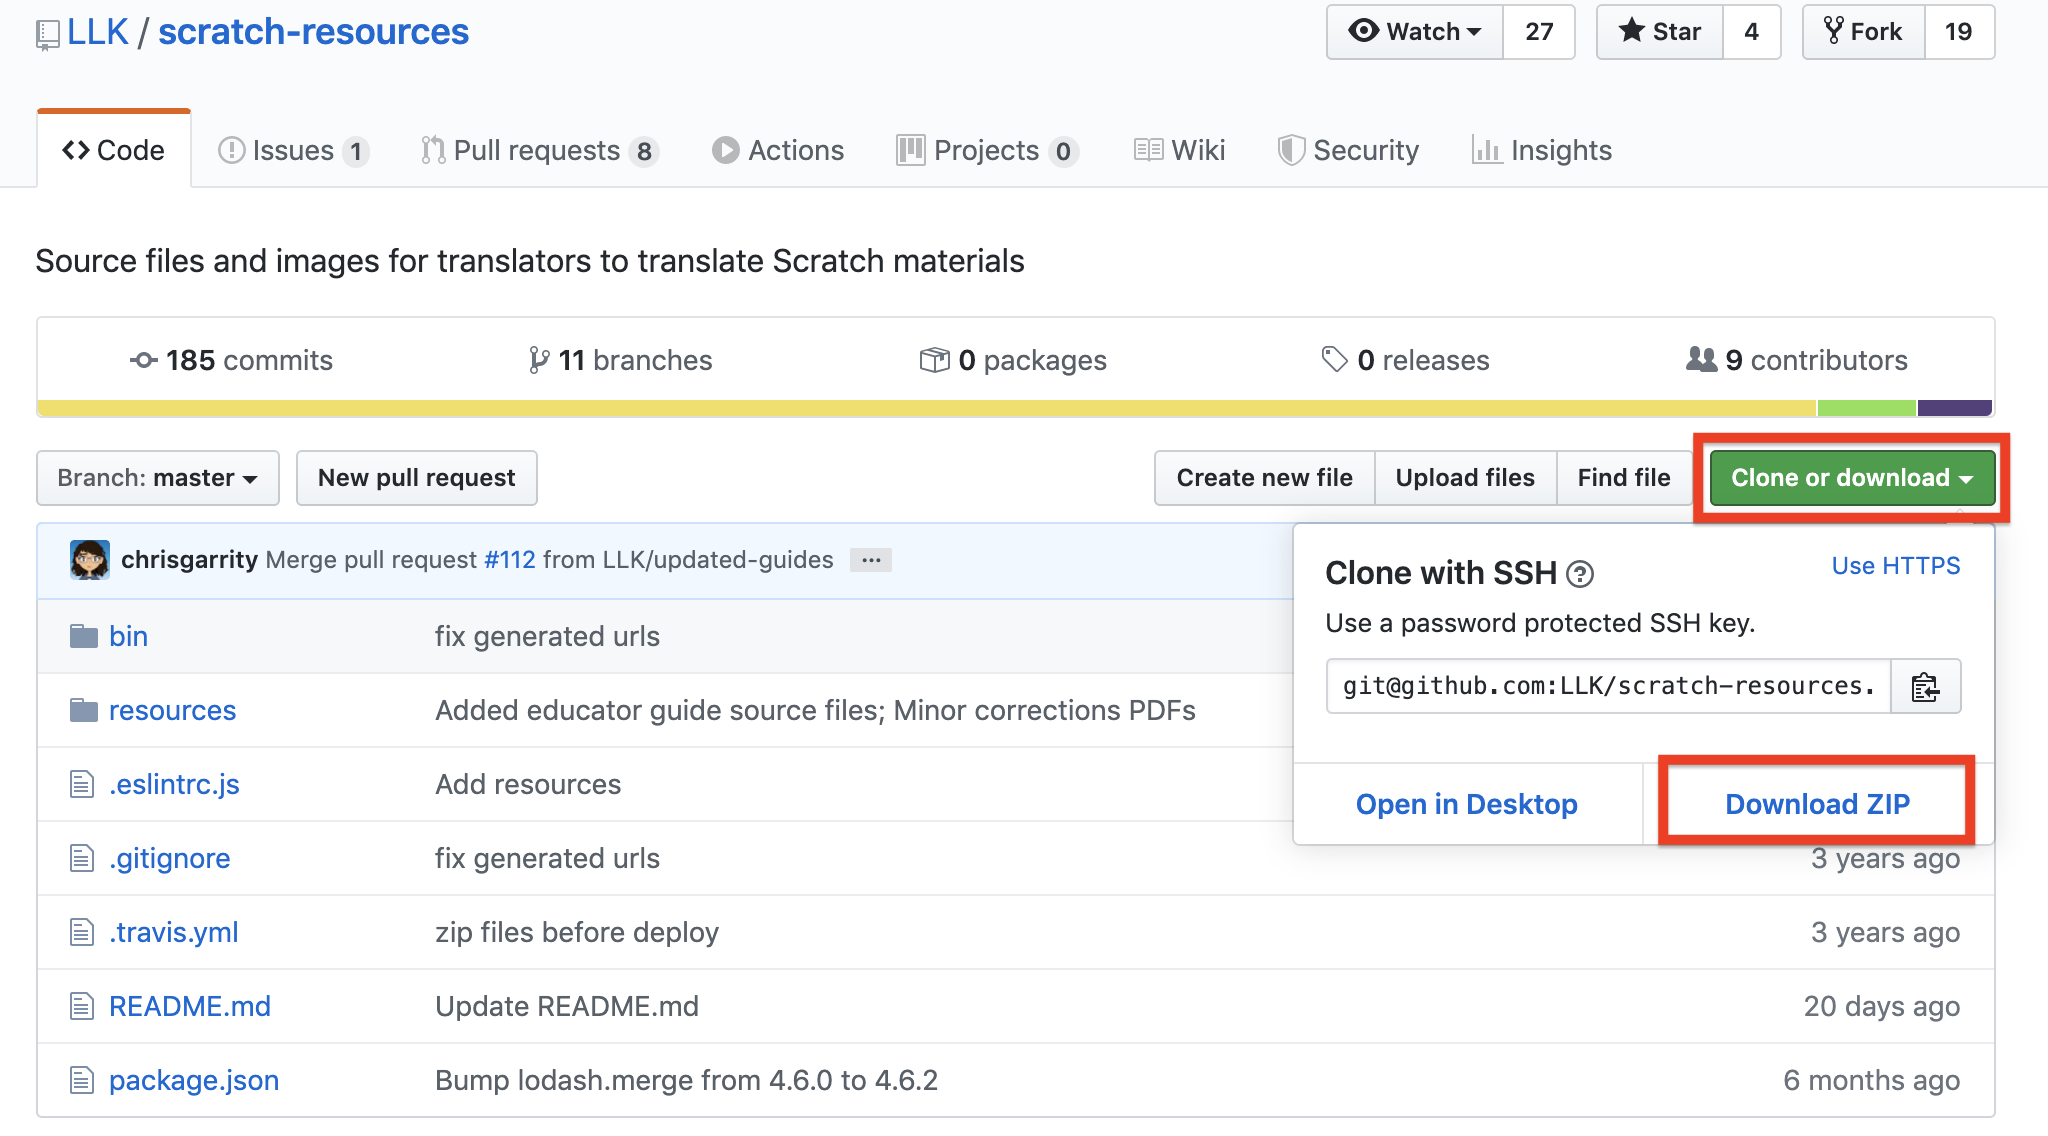Click the package.json file icon
This screenshot has width=2048, height=1136.
(82, 1080)
